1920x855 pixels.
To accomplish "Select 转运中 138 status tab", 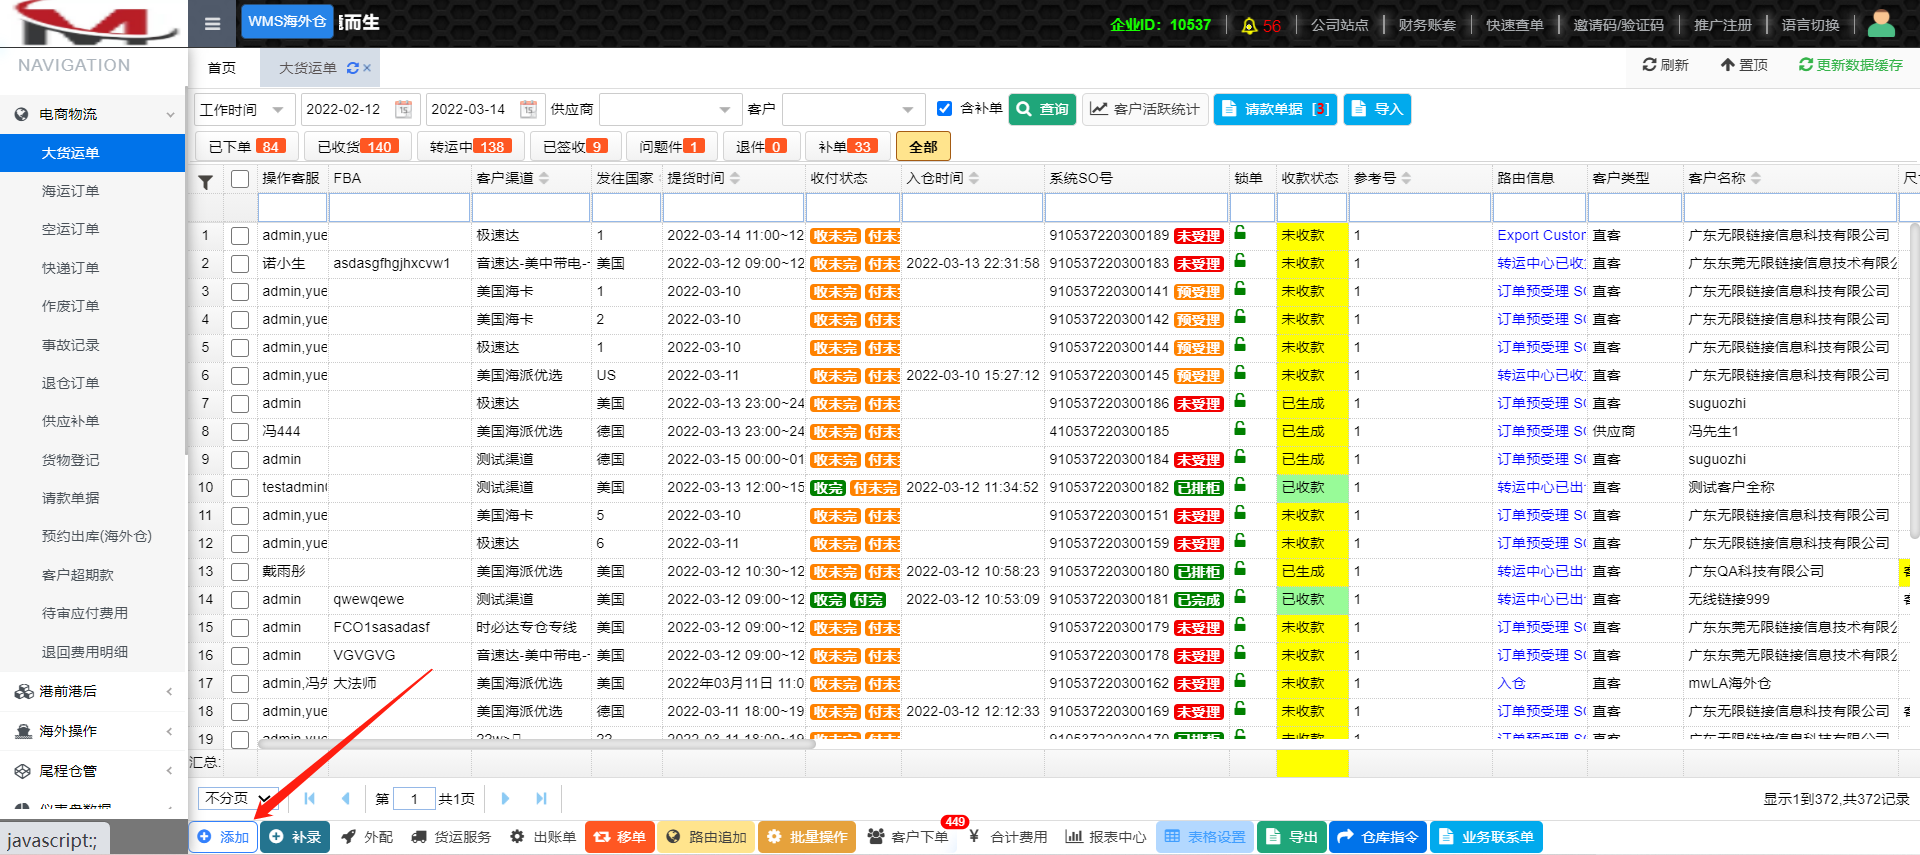I will pyautogui.click(x=471, y=147).
